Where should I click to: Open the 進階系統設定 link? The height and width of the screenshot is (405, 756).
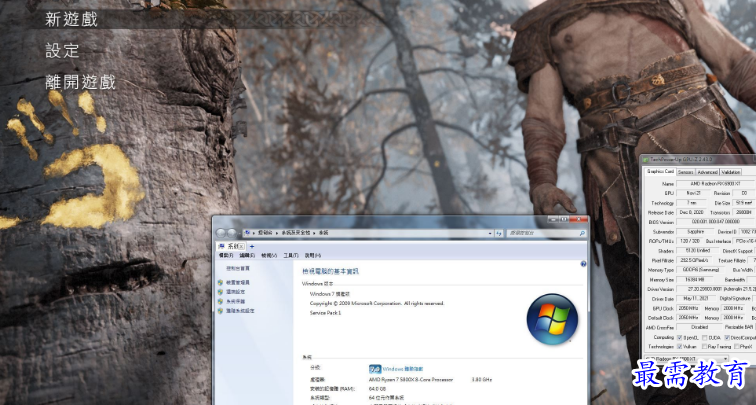pyautogui.click(x=240, y=310)
